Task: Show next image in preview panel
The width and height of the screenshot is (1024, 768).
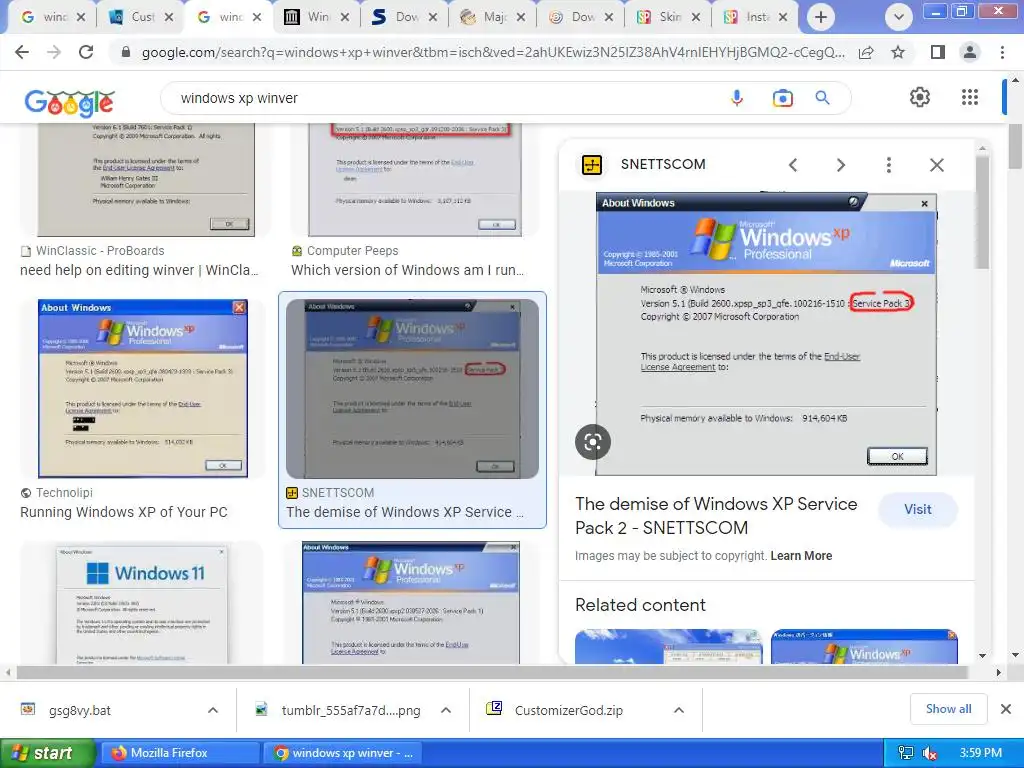Action: 841,165
